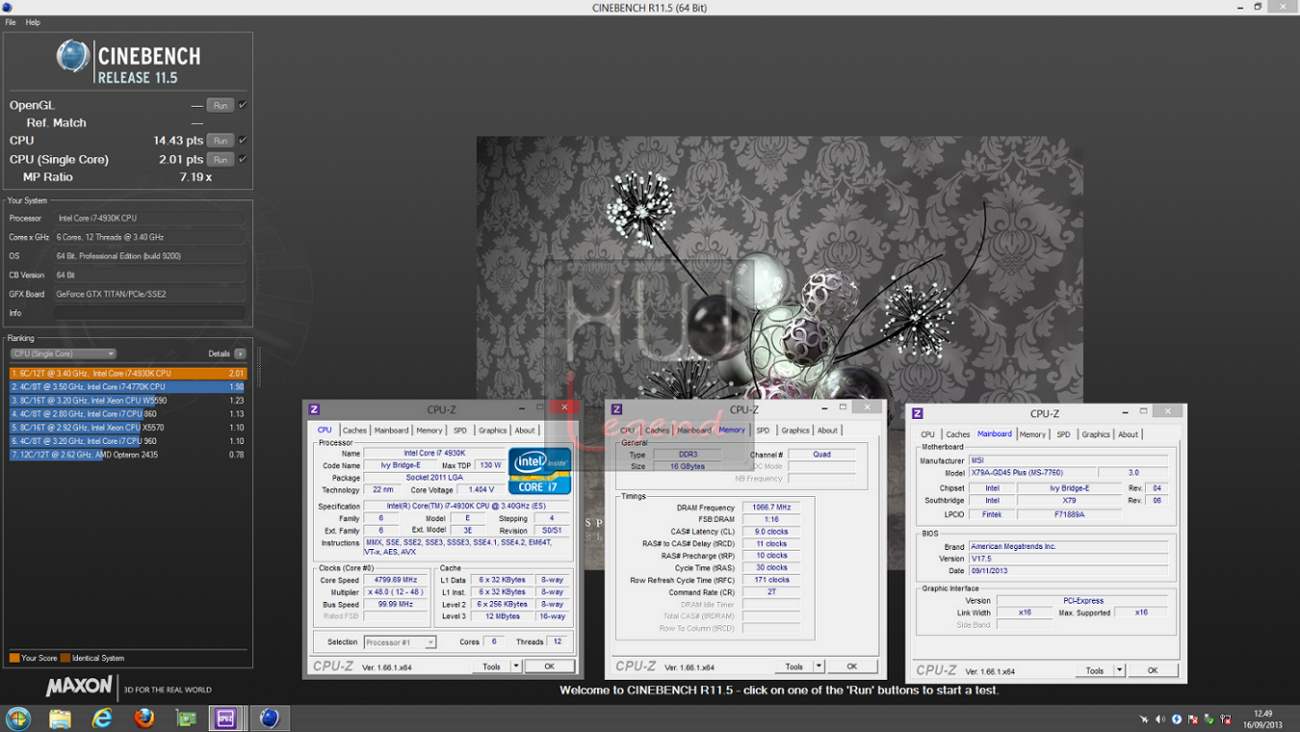Click the Details arrow button in Ranking

pos(240,354)
